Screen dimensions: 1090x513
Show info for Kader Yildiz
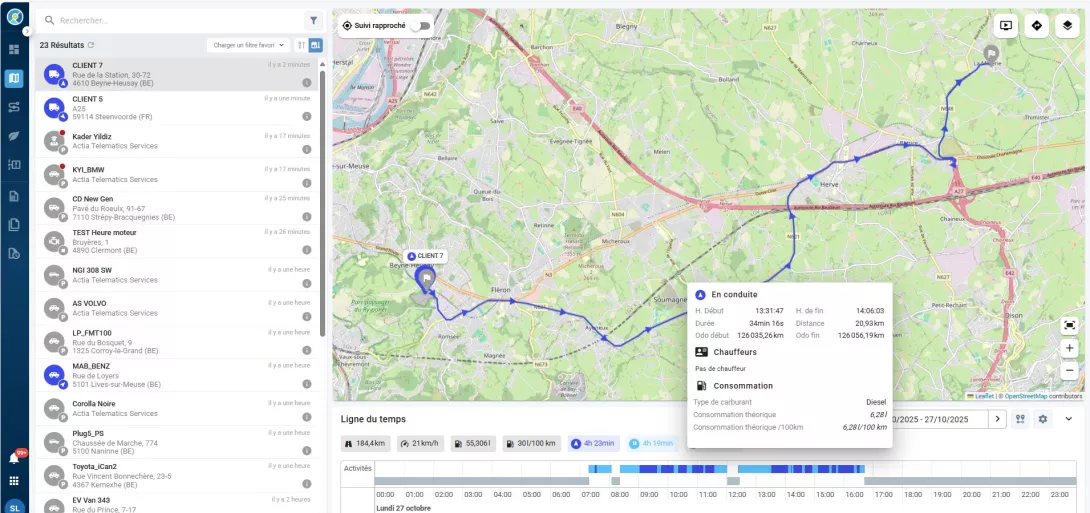click(x=307, y=149)
